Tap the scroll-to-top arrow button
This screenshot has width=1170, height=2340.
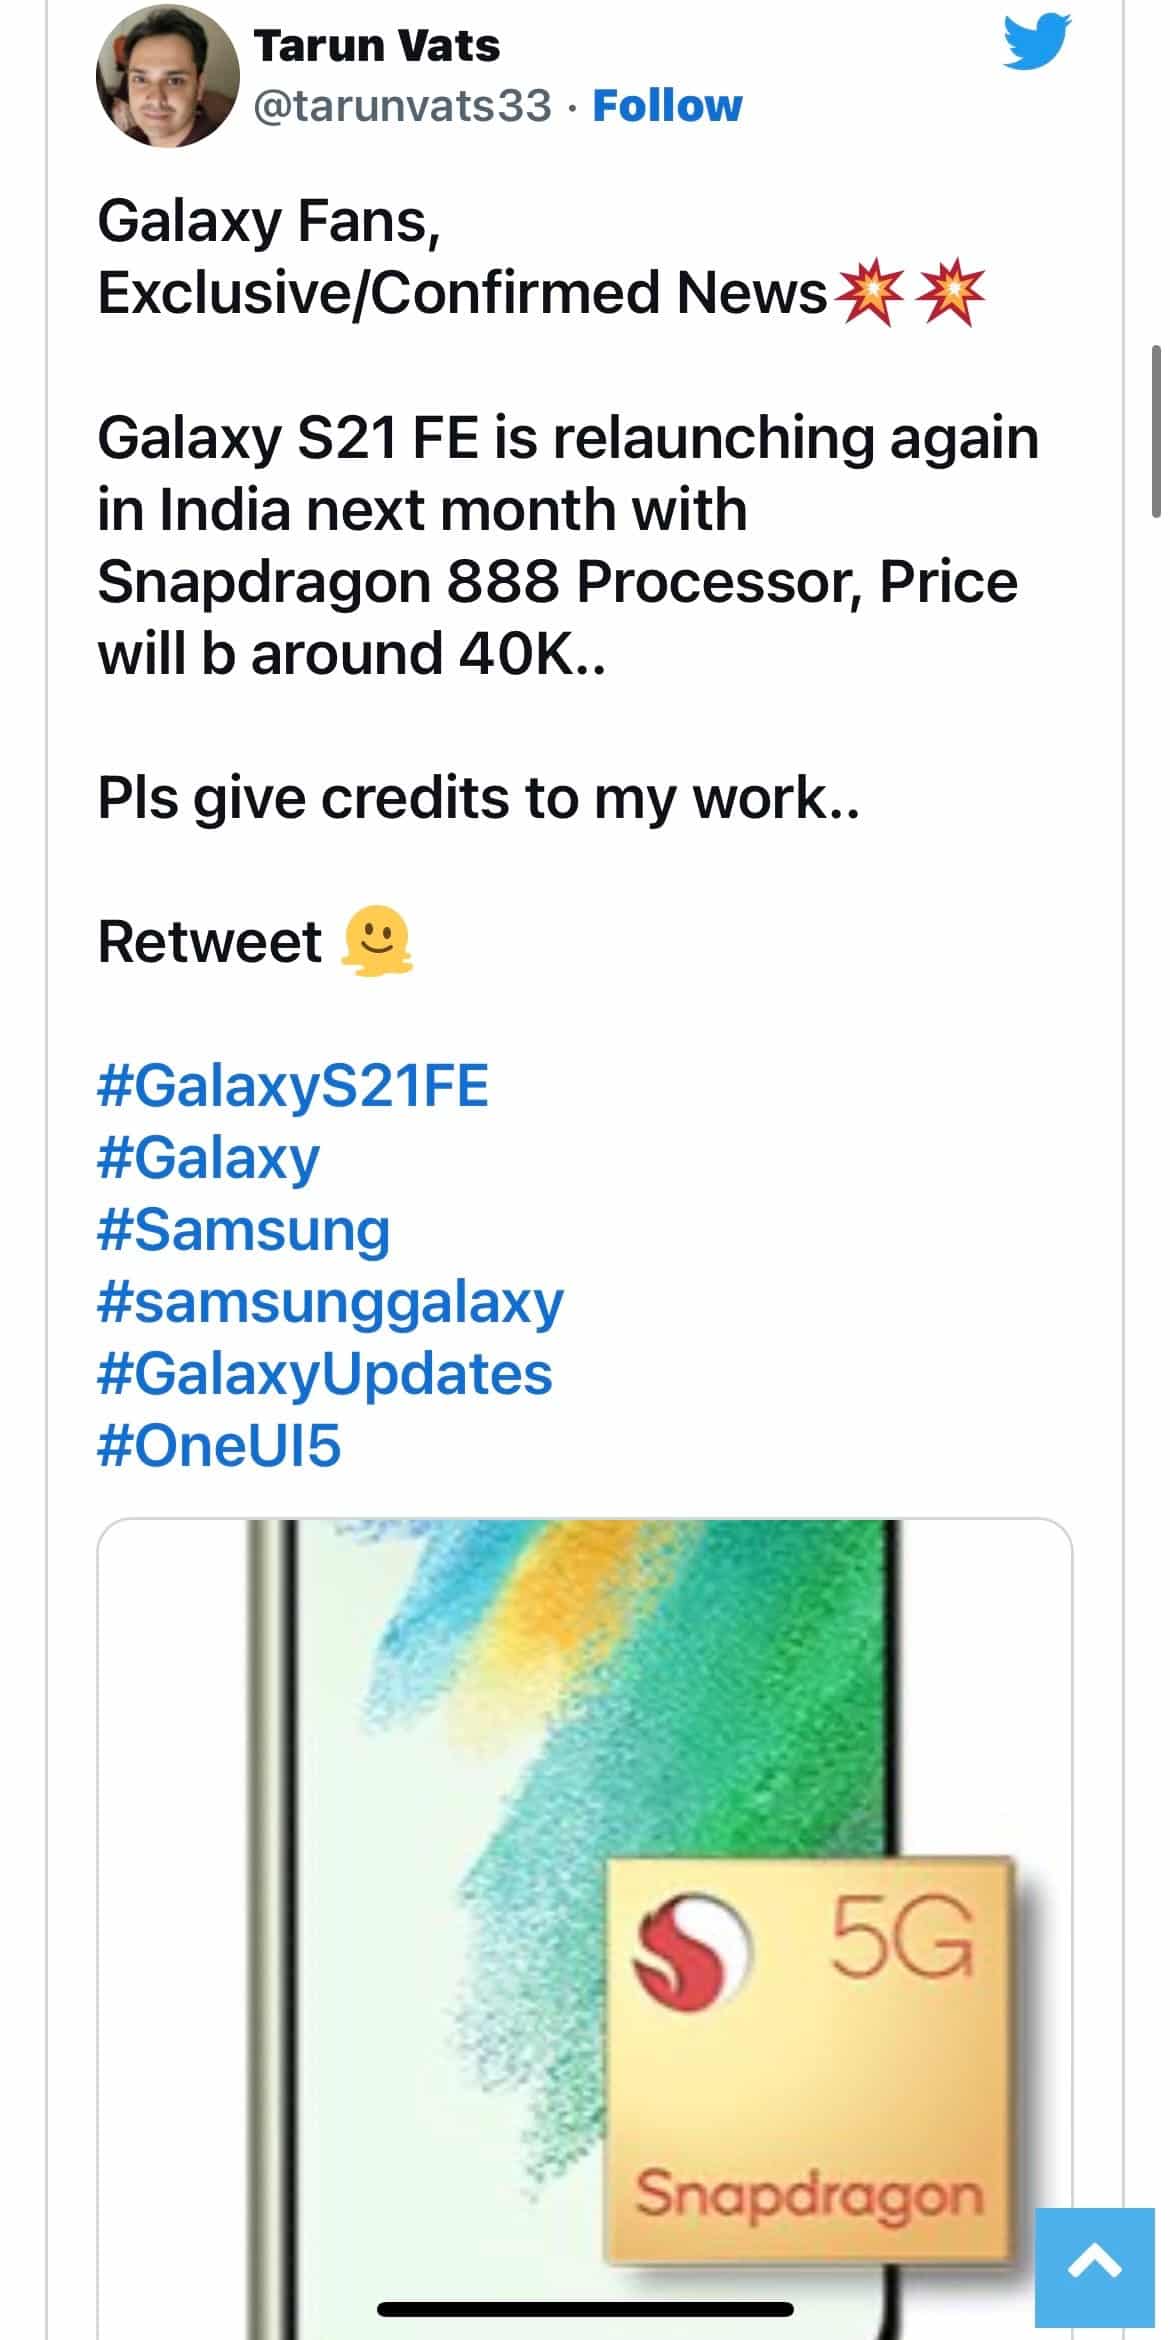(1095, 2266)
